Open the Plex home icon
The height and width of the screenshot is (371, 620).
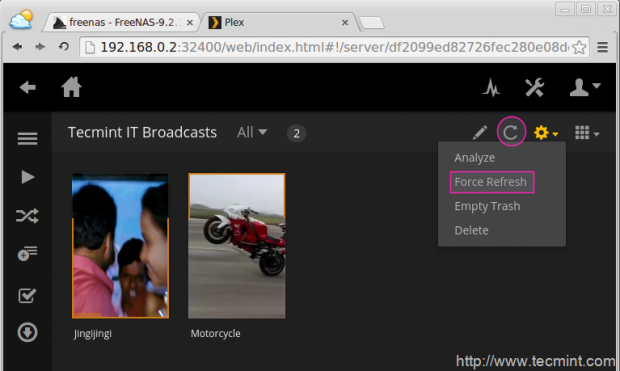pos(72,87)
